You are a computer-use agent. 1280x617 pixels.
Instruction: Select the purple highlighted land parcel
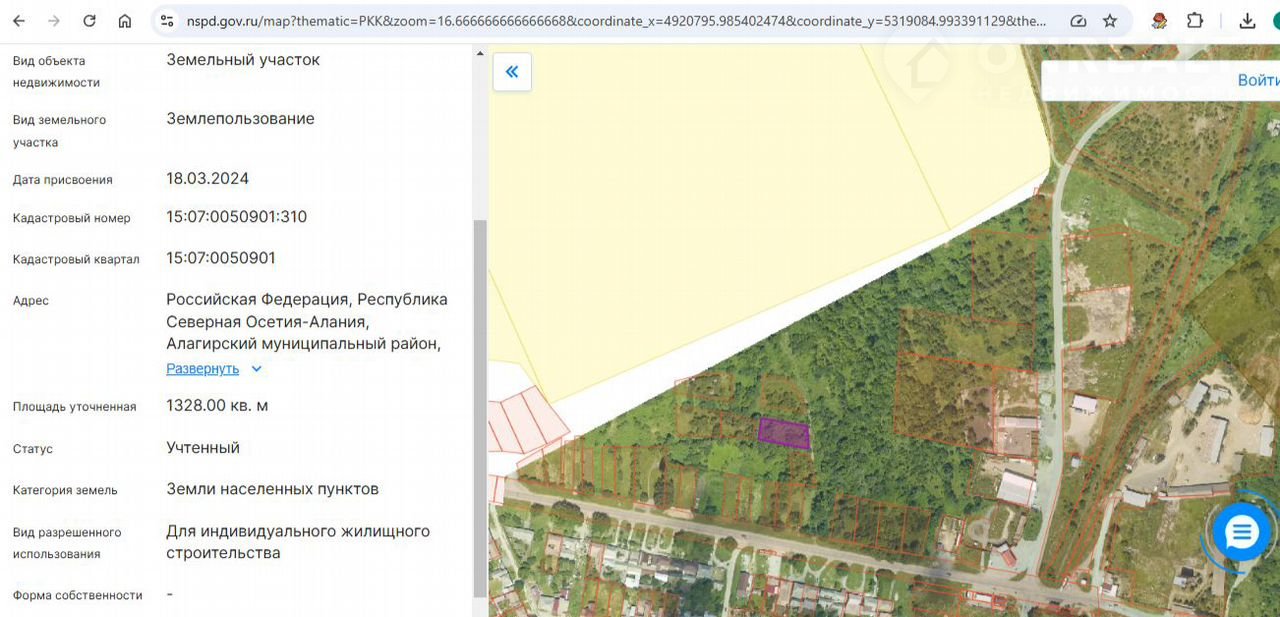click(x=783, y=433)
